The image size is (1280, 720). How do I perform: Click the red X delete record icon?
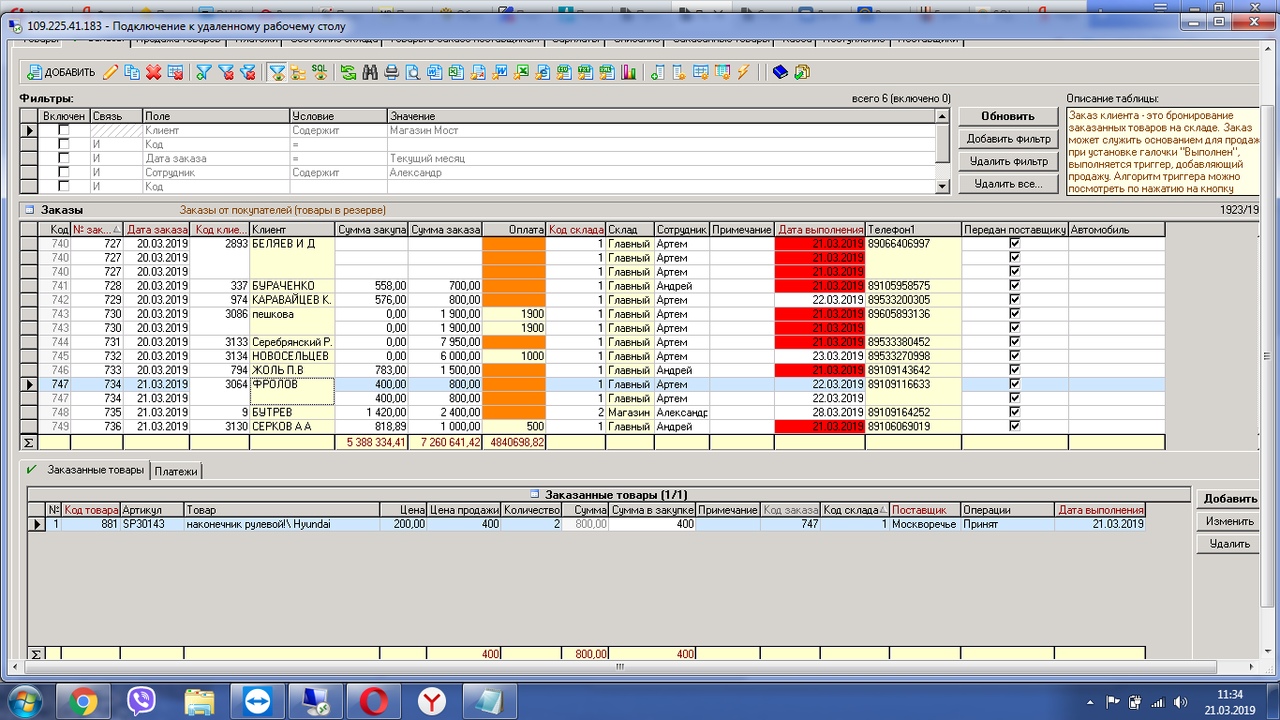tap(154, 72)
